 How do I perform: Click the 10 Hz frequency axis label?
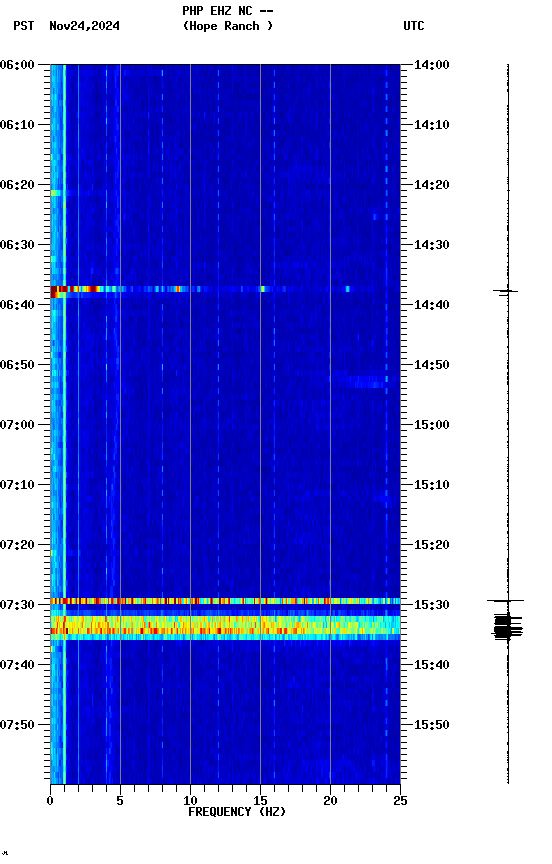[190, 801]
